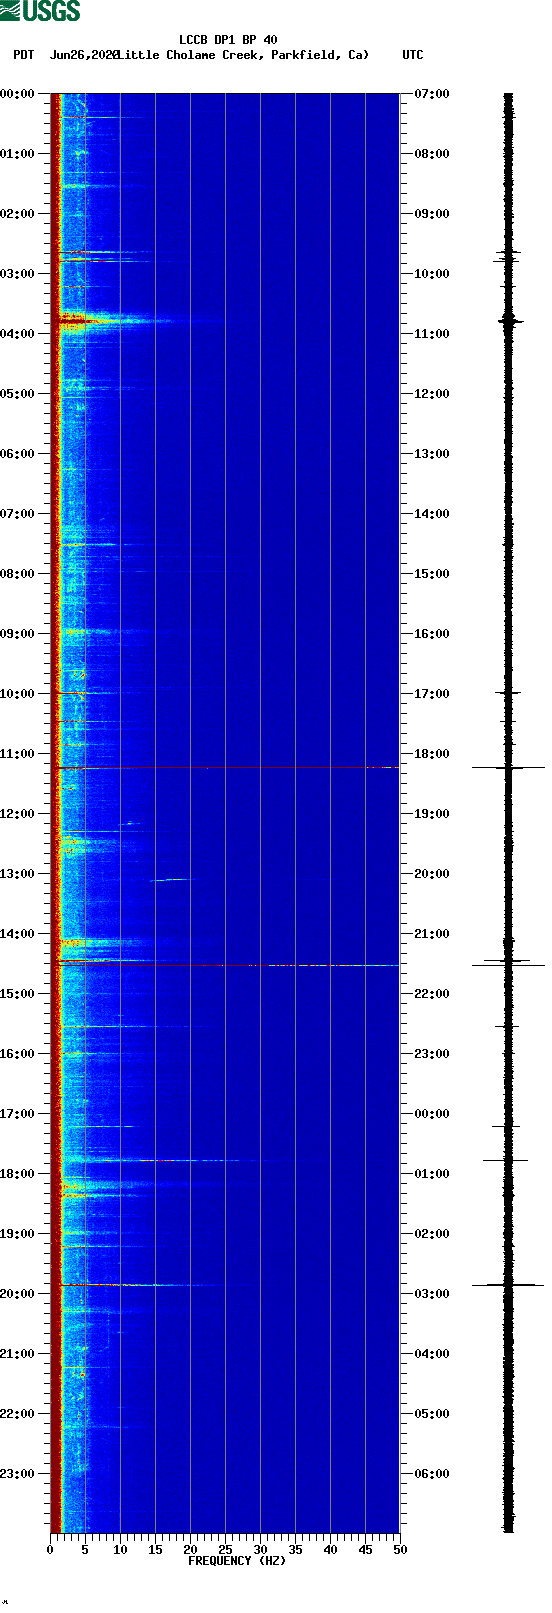Click the 11:00 UTC time label
Image resolution: width=552 pixels, height=1613 pixels.
pyautogui.click(x=431, y=334)
